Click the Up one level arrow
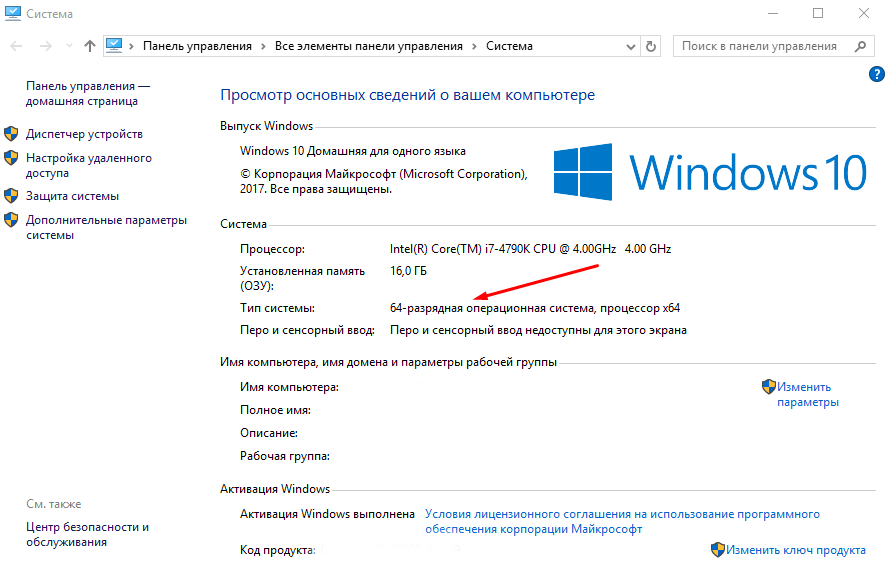The height and width of the screenshot is (567, 887). coord(90,46)
